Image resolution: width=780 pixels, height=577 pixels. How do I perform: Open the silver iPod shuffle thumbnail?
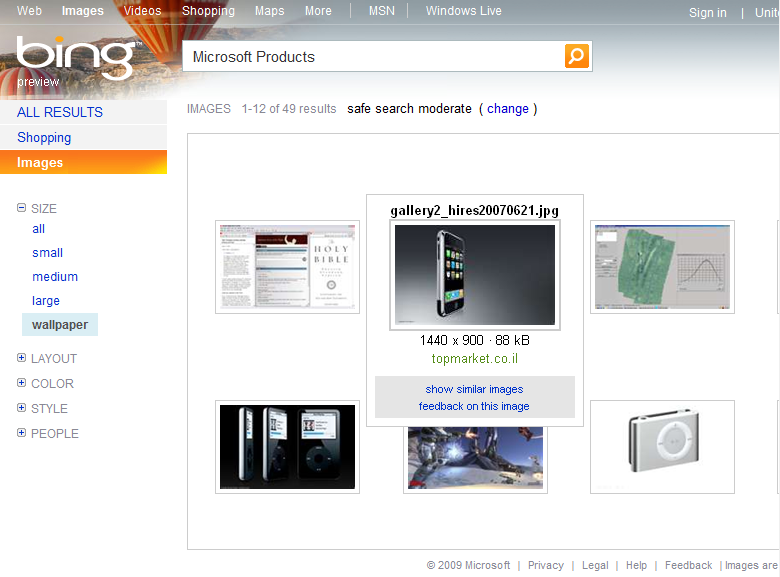tap(662, 447)
